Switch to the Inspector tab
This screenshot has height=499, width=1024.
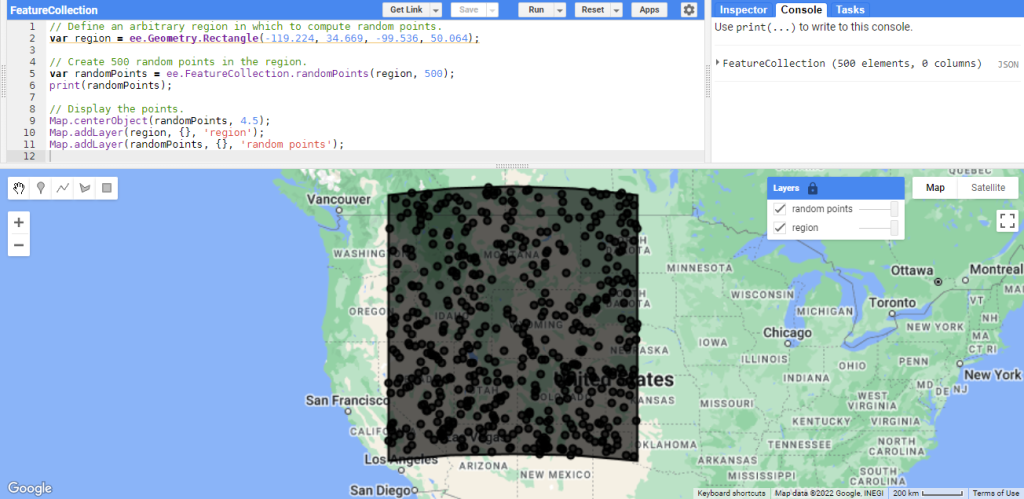pos(743,10)
